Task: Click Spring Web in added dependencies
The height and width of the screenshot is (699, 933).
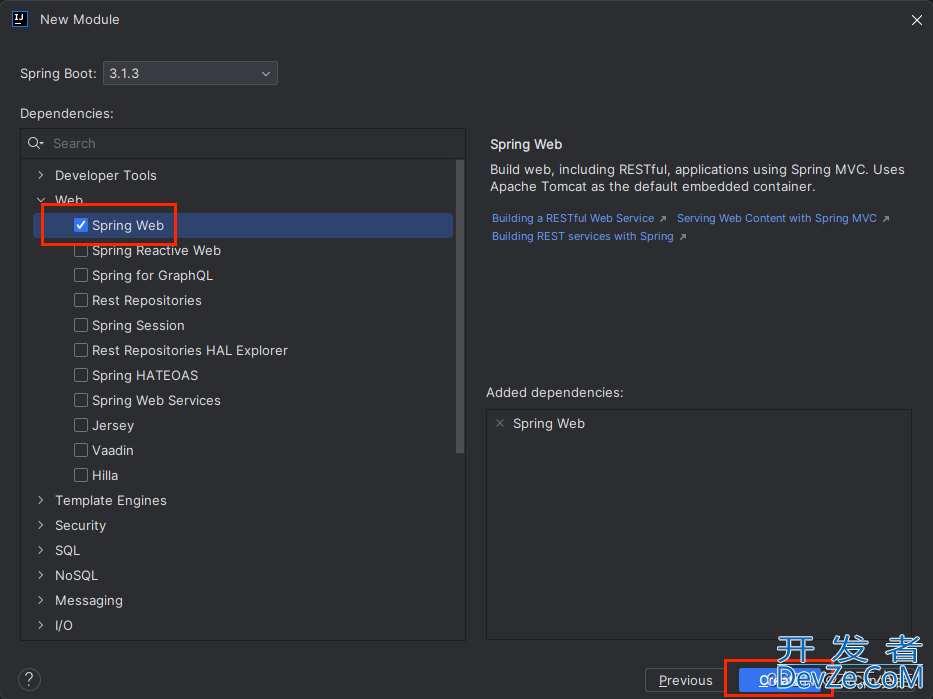Action: tap(549, 424)
